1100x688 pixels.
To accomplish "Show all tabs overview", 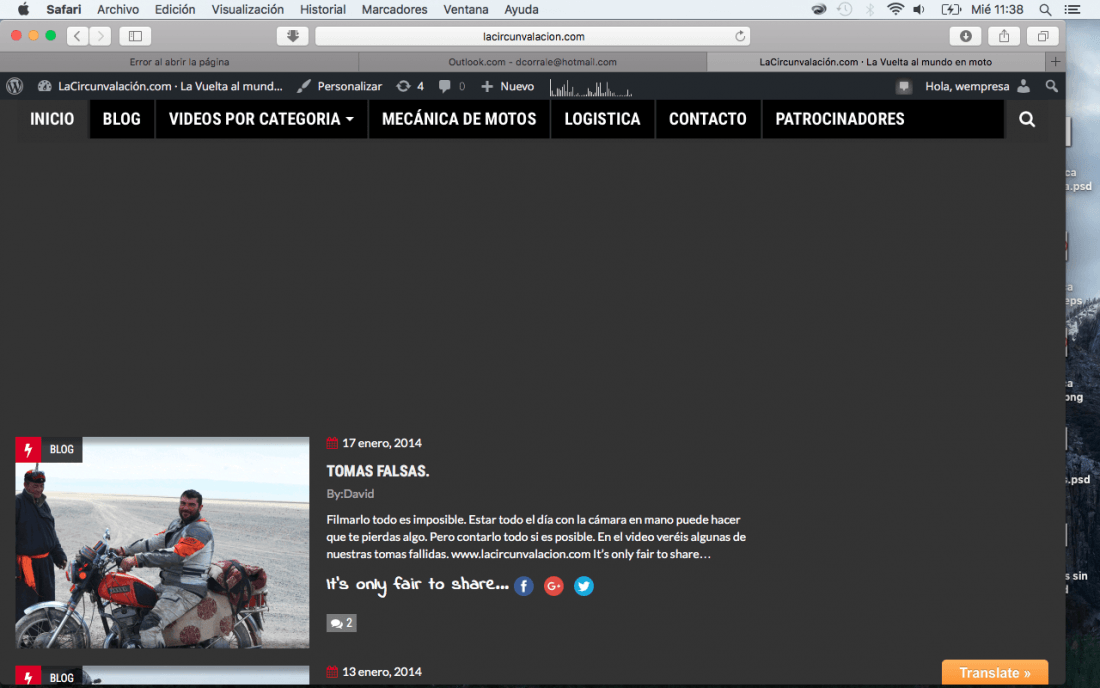I will [1042, 36].
